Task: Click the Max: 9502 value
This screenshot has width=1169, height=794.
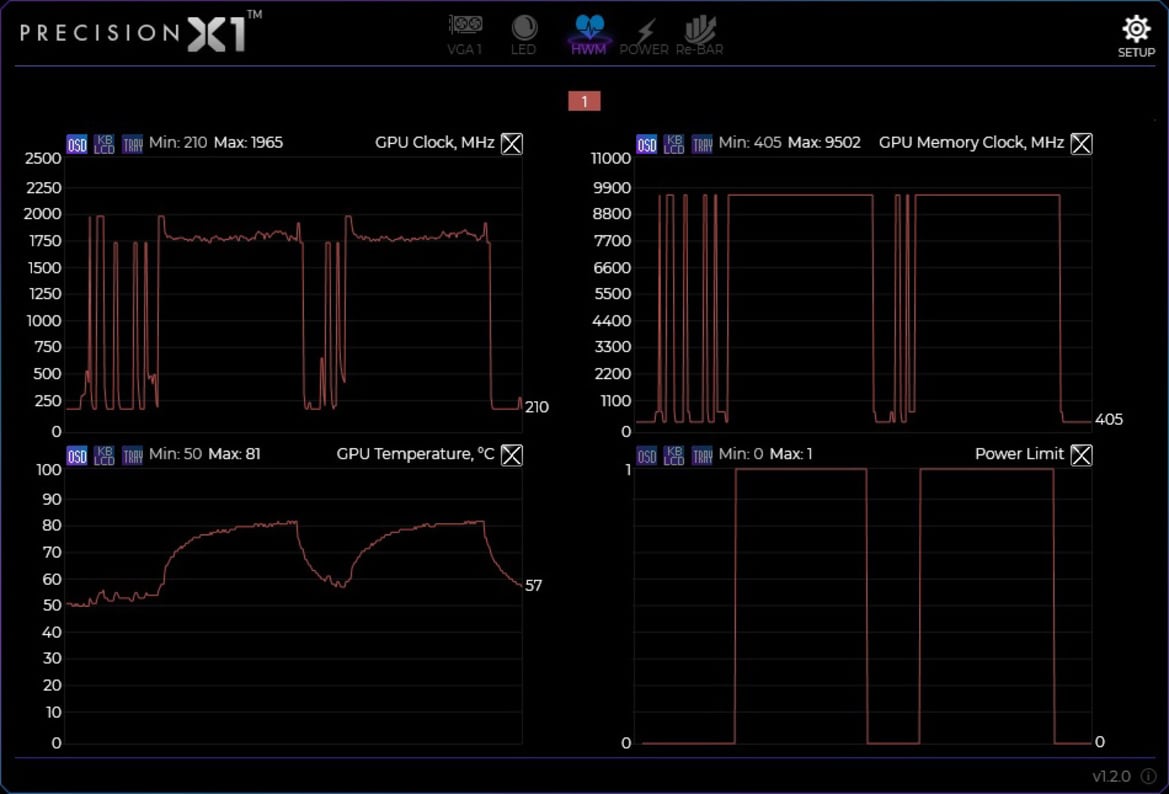Action: click(x=824, y=142)
